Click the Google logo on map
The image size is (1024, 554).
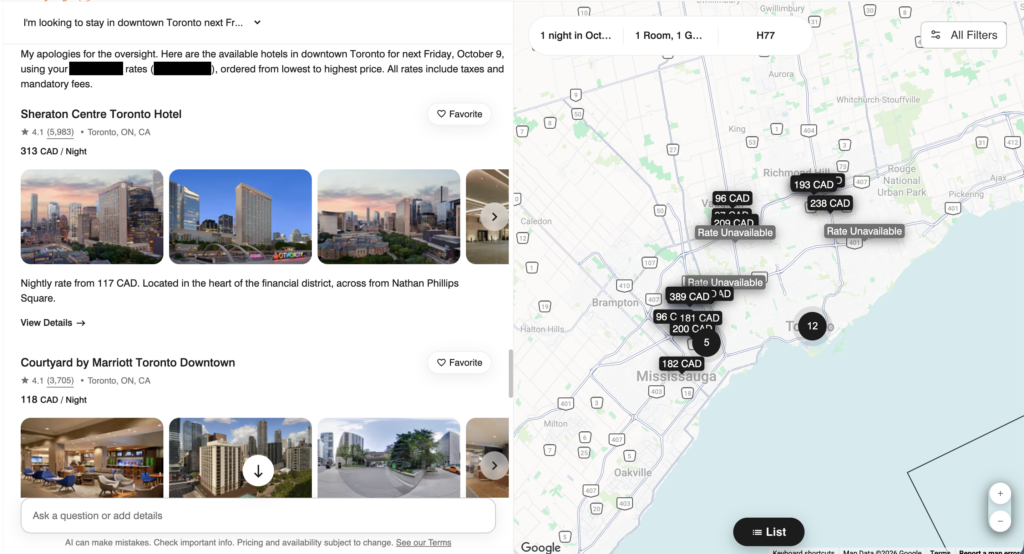point(540,547)
